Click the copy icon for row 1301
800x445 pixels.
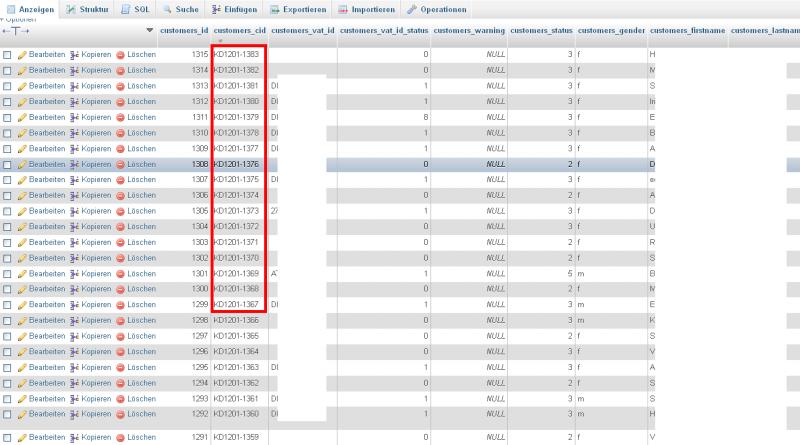(x=74, y=273)
